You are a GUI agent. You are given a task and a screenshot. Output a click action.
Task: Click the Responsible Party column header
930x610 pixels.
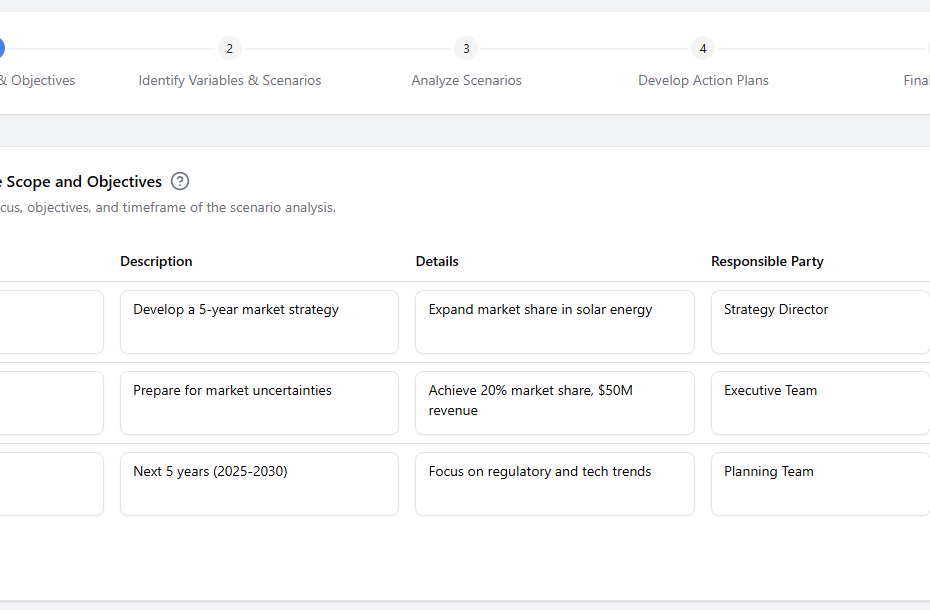[767, 261]
